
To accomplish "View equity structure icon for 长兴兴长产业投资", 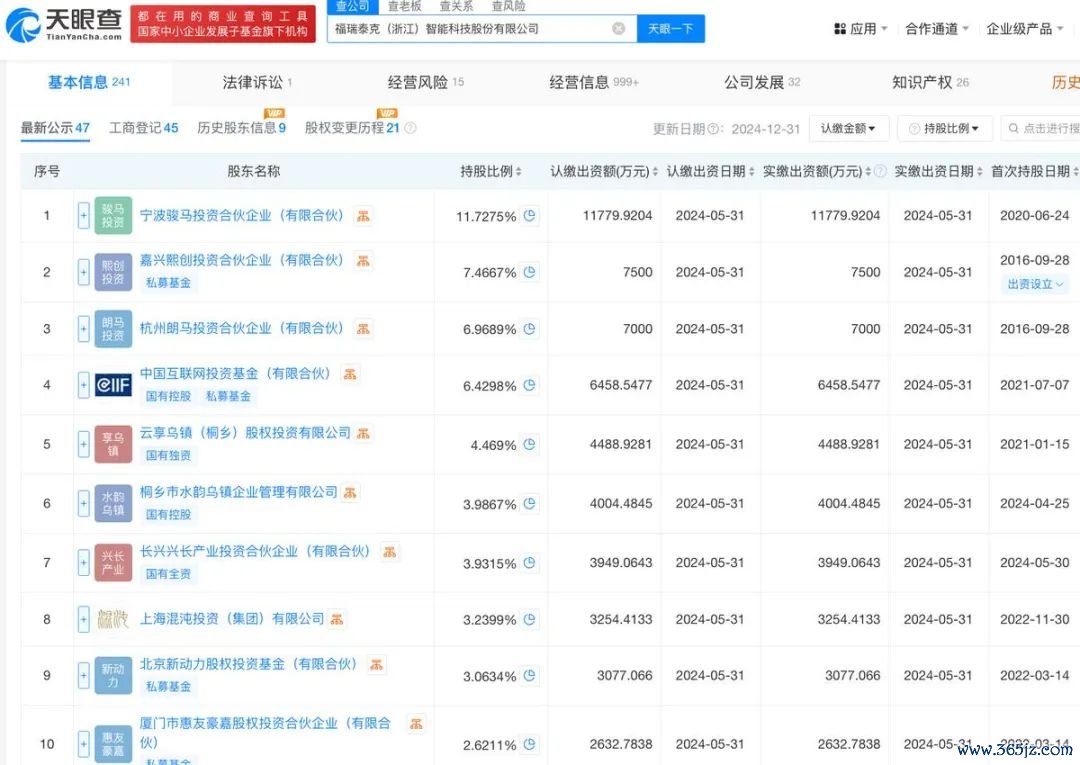I will (x=390, y=552).
